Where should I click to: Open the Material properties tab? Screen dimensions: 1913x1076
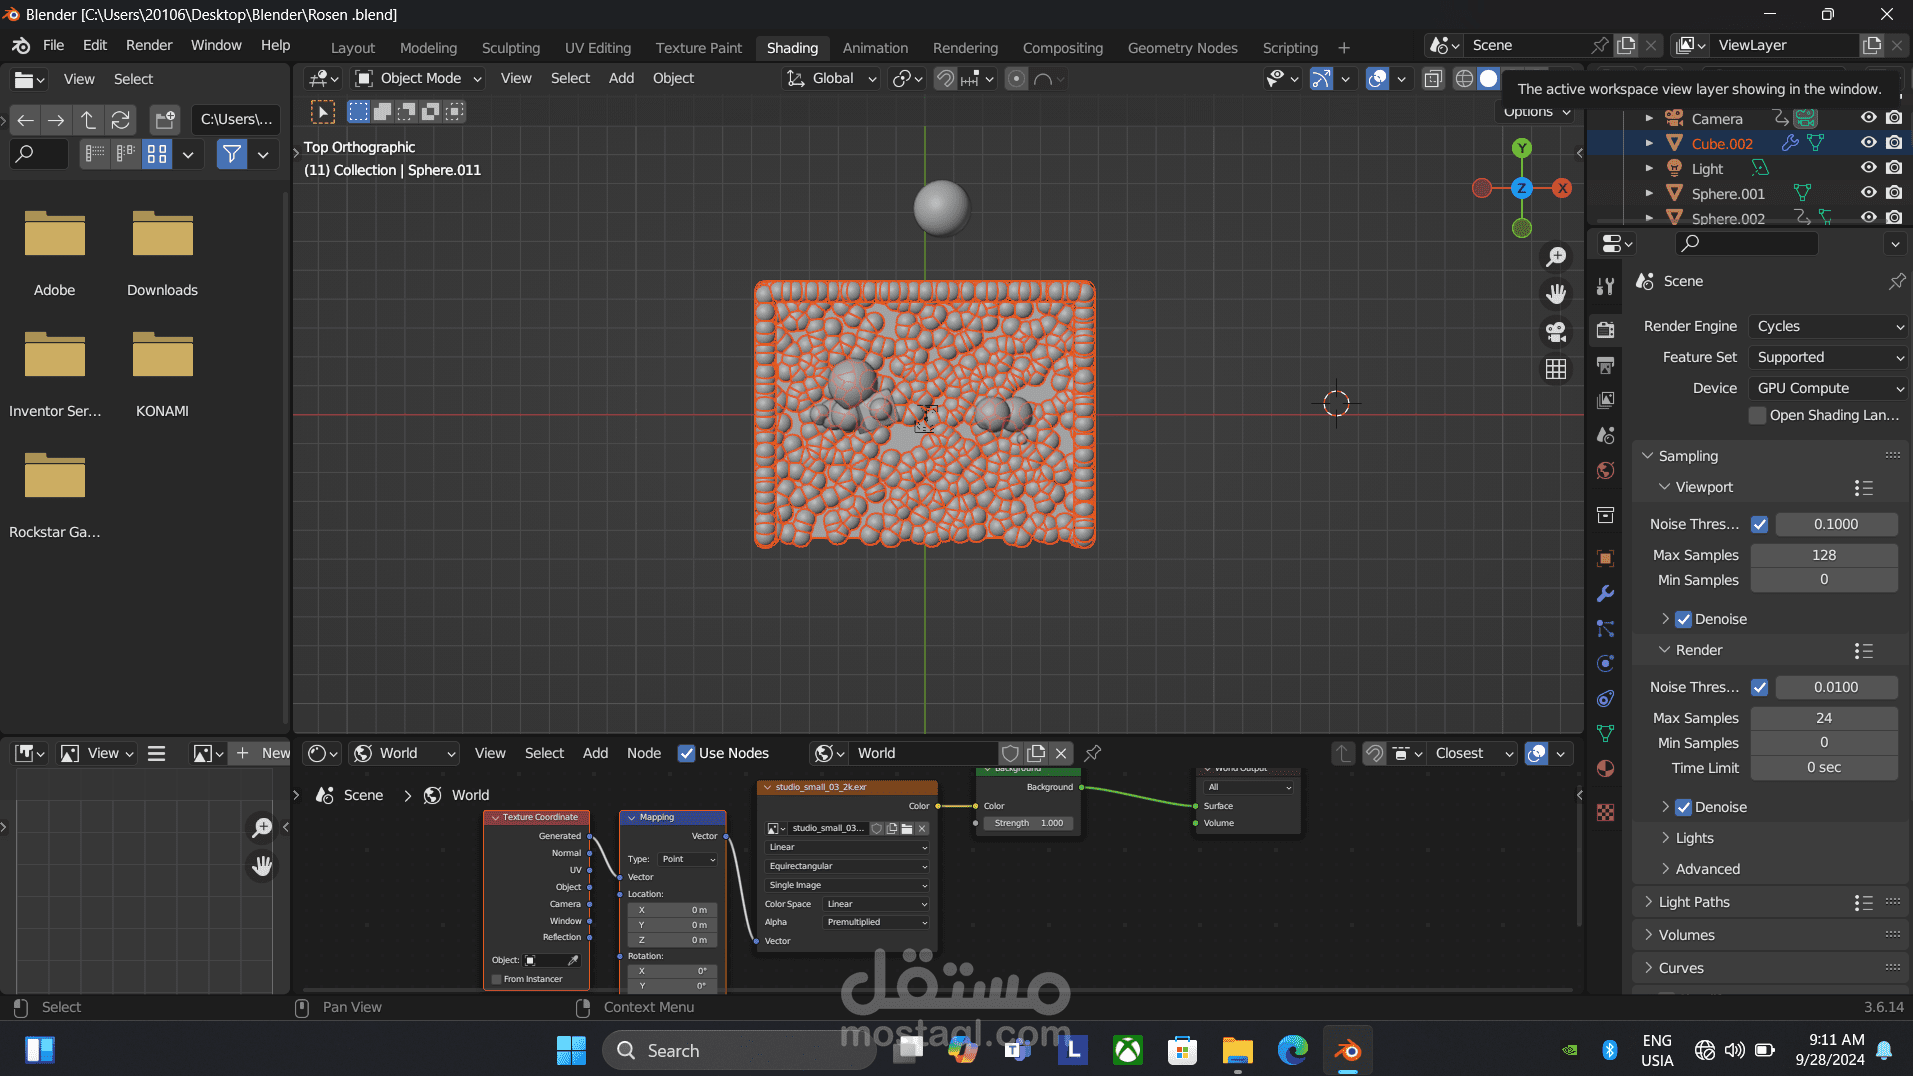pos(1605,768)
